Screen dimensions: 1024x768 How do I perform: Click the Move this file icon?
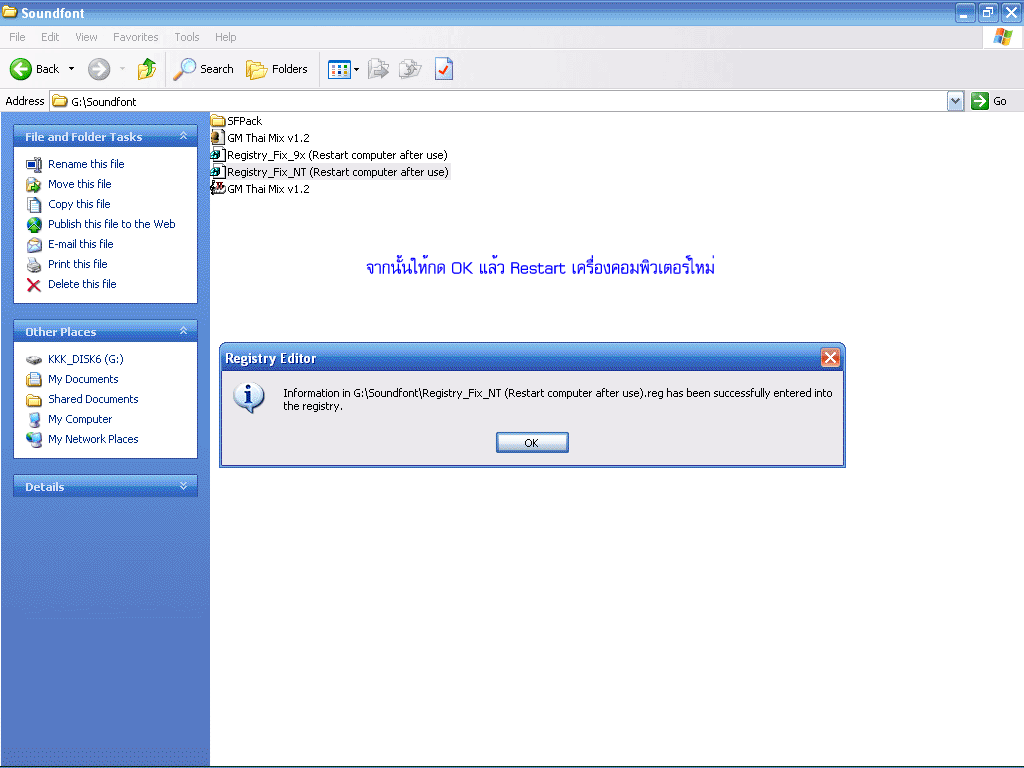pyautogui.click(x=34, y=185)
